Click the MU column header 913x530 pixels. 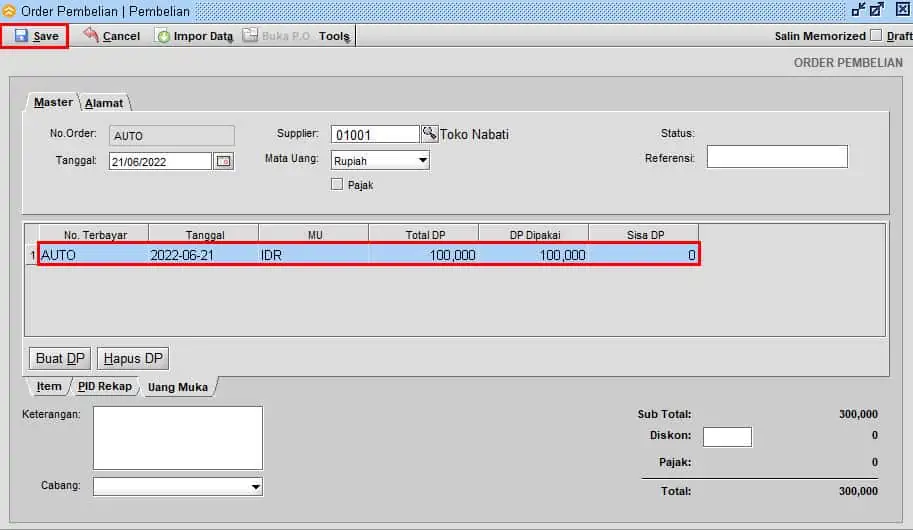click(x=314, y=235)
